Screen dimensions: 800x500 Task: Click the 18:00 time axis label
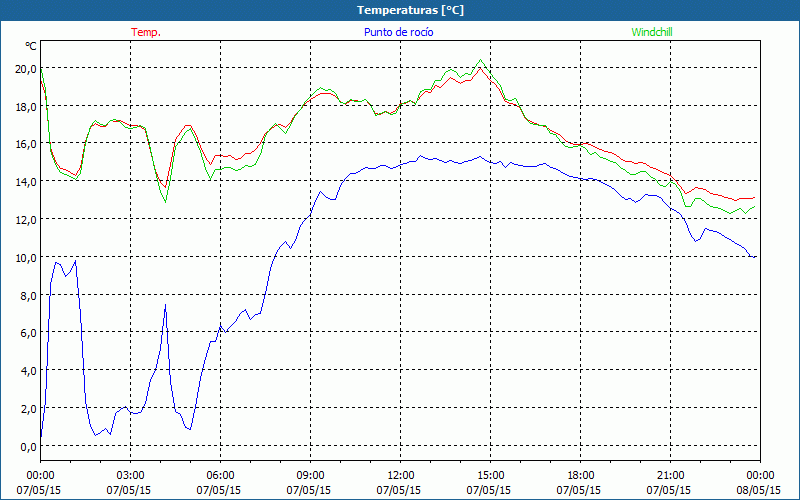[580, 476]
